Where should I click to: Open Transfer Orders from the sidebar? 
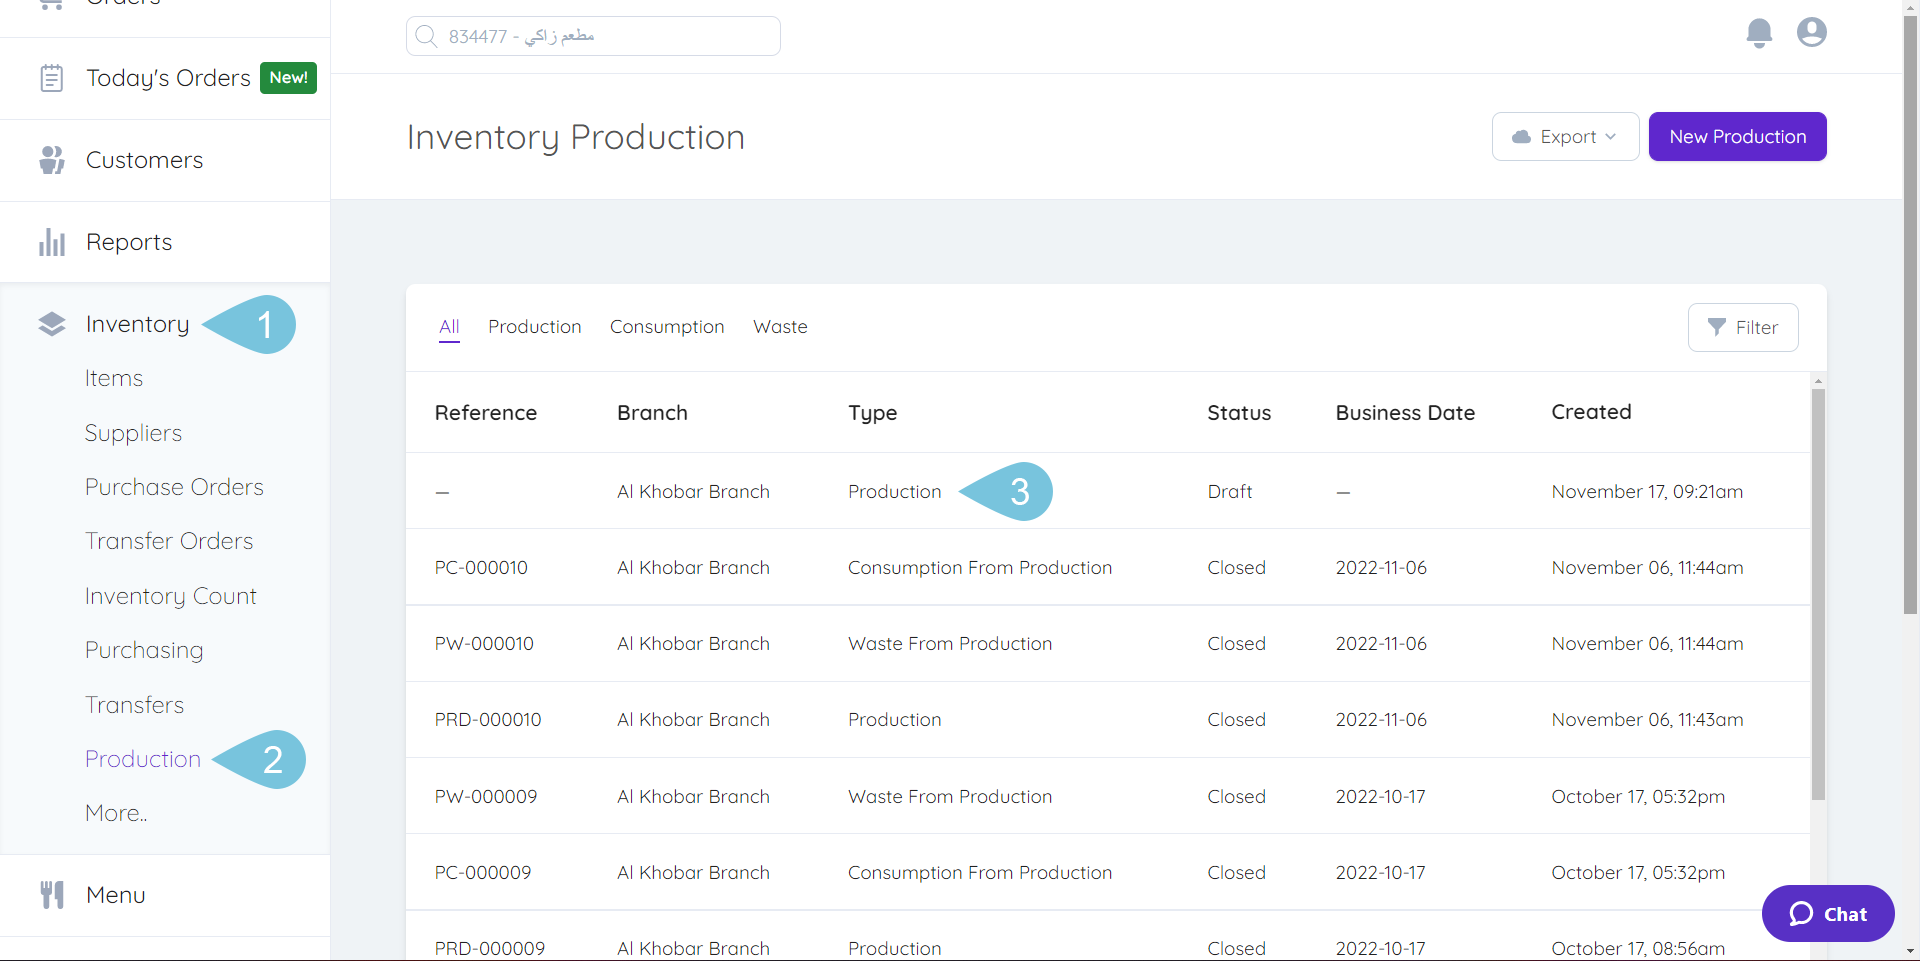(168, 540)
